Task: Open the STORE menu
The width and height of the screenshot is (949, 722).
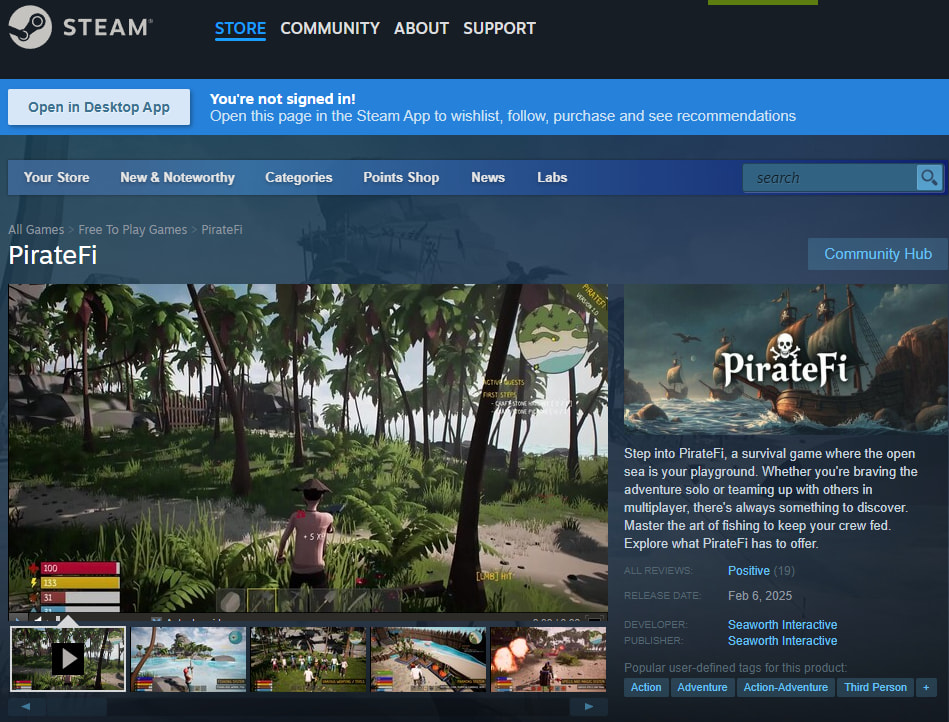Action: [240, 28]
